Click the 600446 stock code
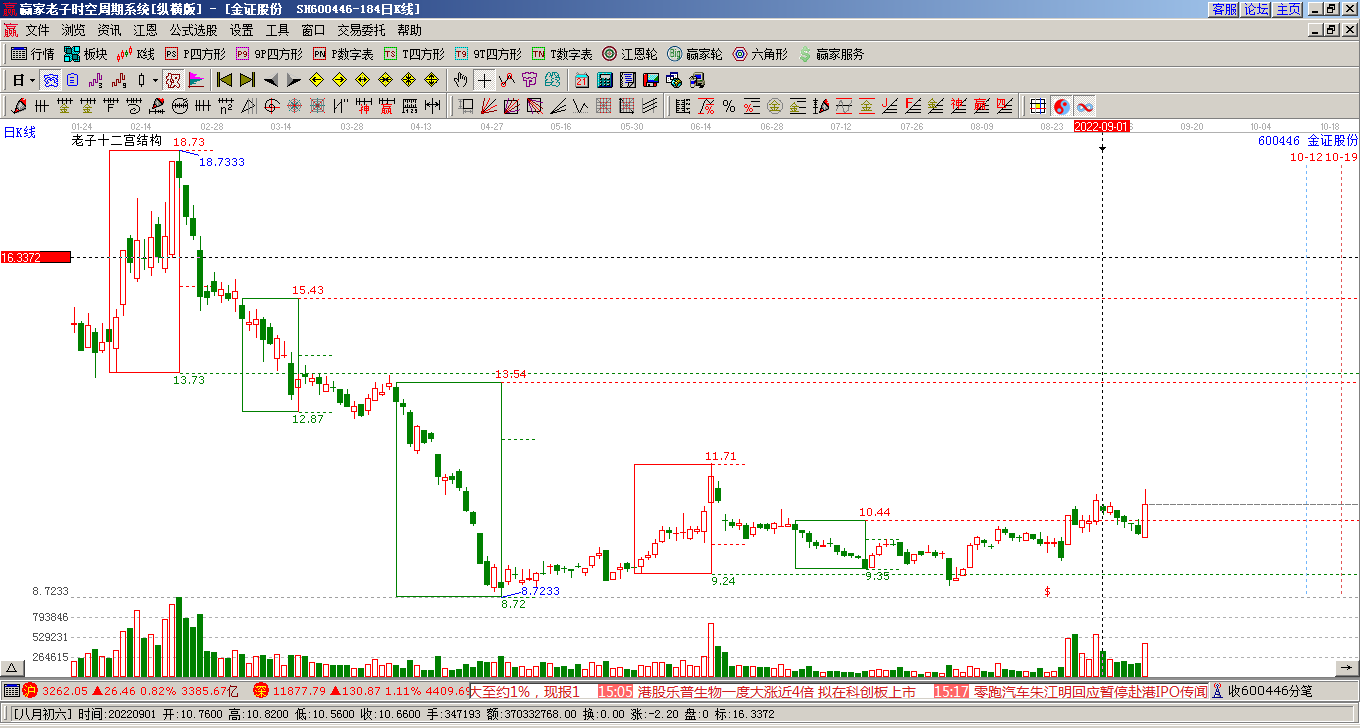The image size is (1360, 728). [x=1279, y=141]
